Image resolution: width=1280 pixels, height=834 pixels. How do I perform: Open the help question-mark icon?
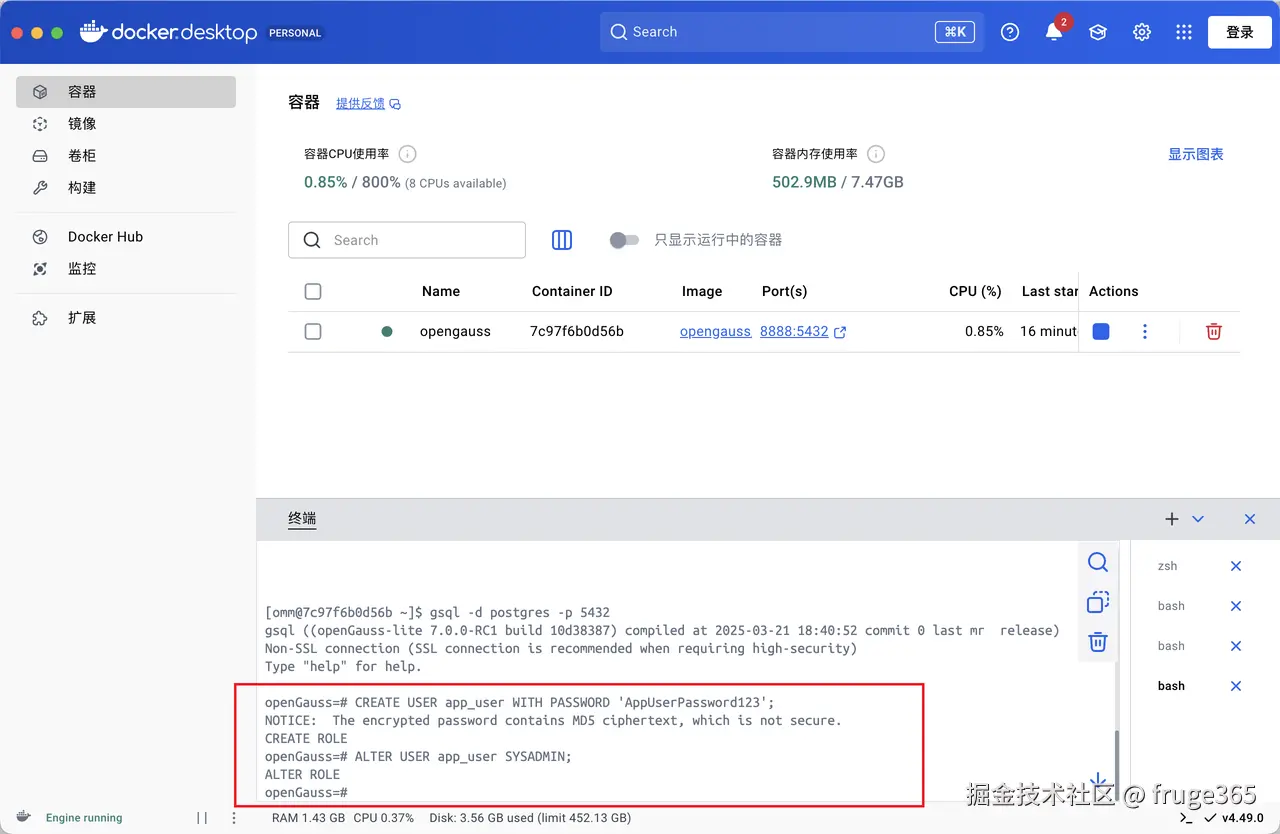pos(1009,31)
